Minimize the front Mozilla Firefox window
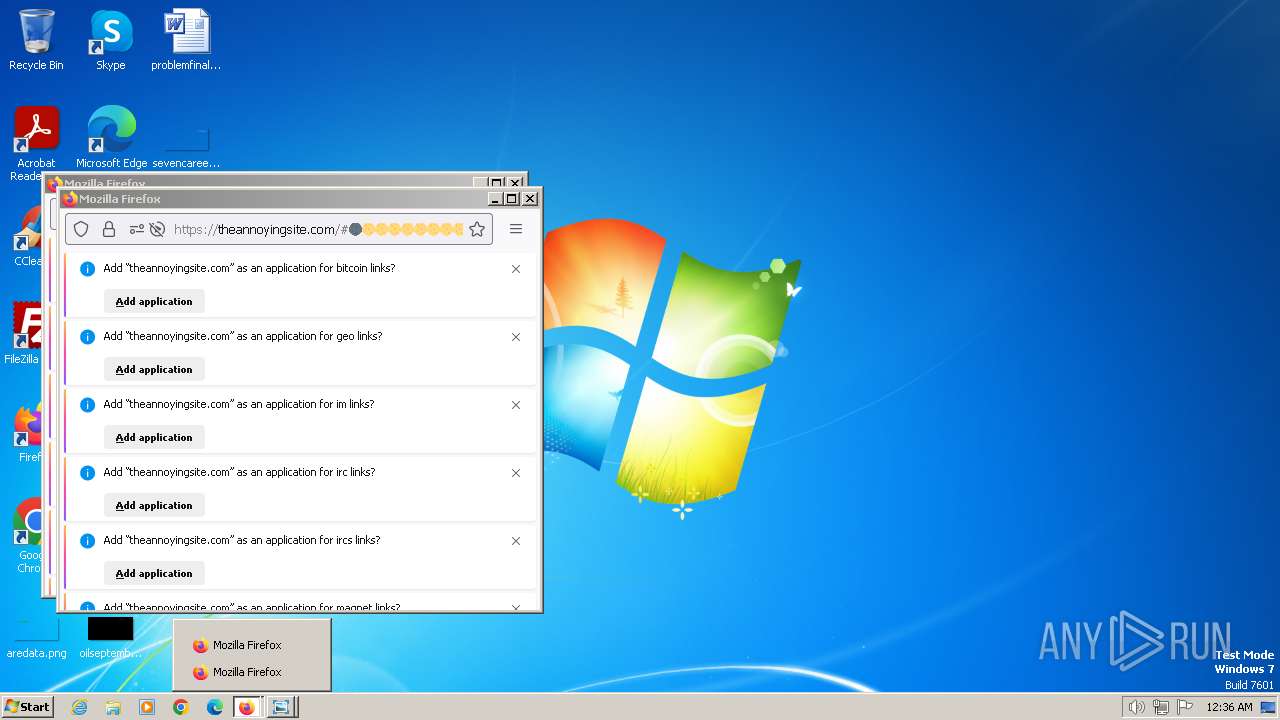 [x=495, y=199]
